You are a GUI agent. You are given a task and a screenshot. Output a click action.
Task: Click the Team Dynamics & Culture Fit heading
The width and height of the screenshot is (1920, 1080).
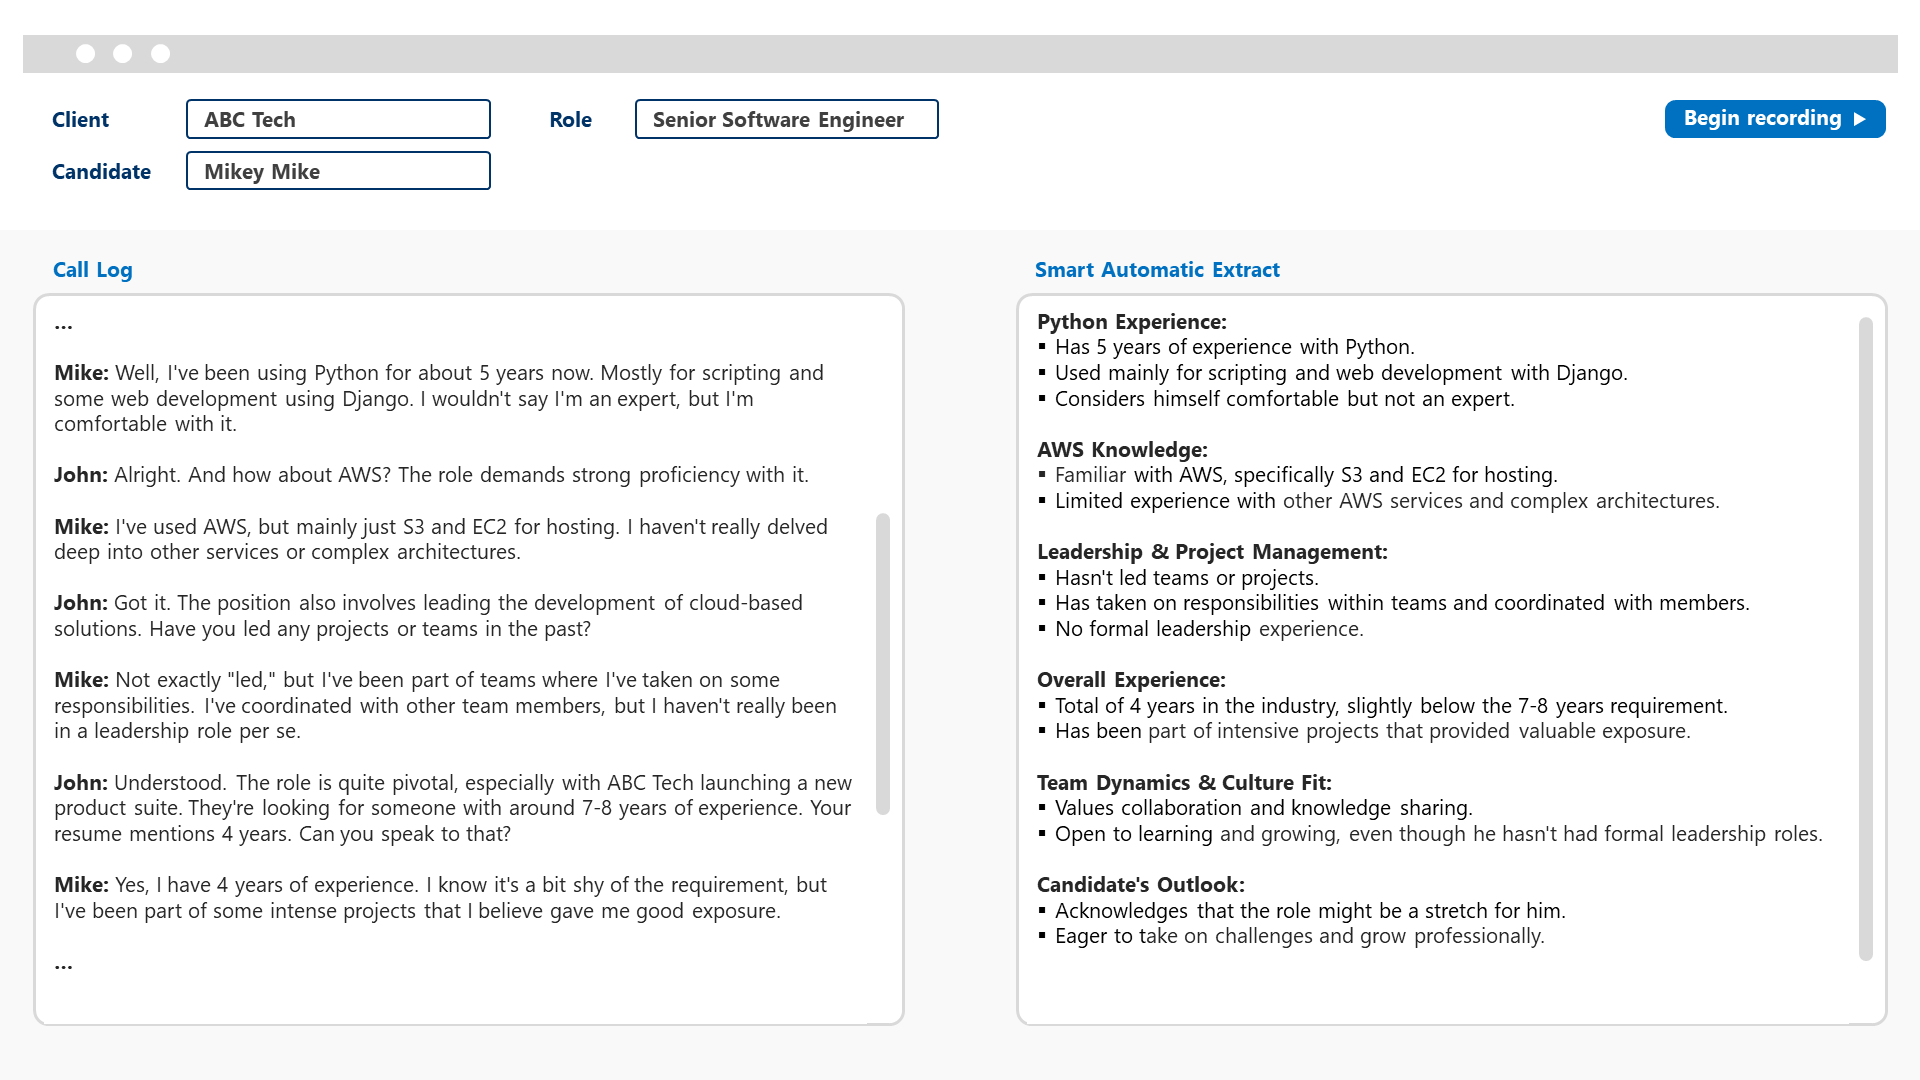1184,783
